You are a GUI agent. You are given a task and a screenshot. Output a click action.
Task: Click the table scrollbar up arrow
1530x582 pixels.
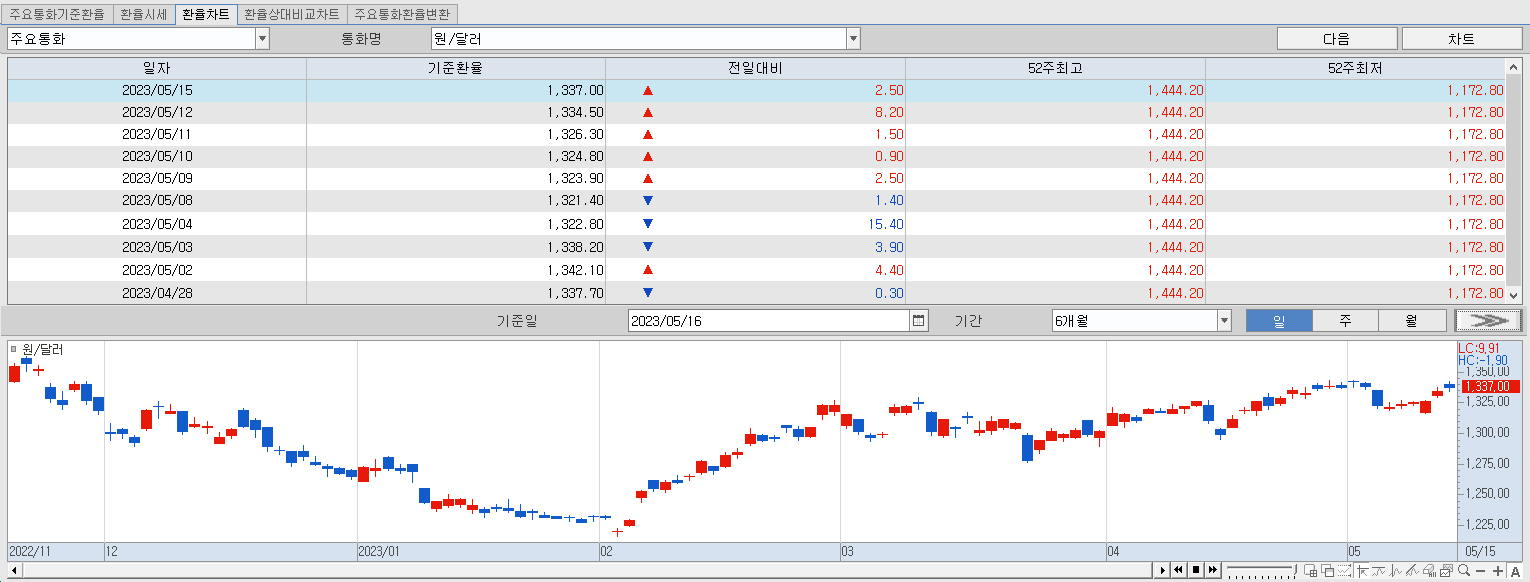click(x=1513, y=67)
